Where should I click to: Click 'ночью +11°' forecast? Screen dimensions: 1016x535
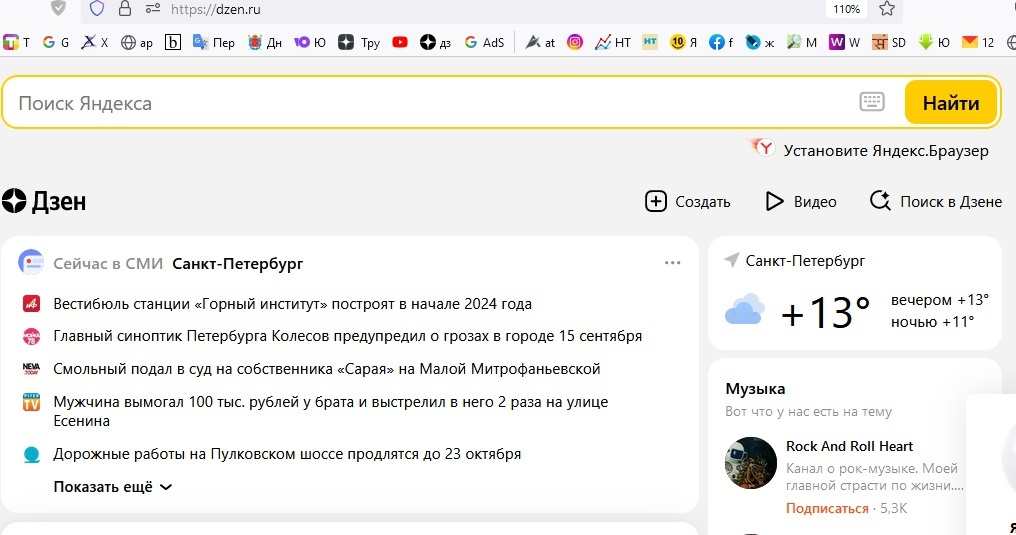[x=932, y=322]
